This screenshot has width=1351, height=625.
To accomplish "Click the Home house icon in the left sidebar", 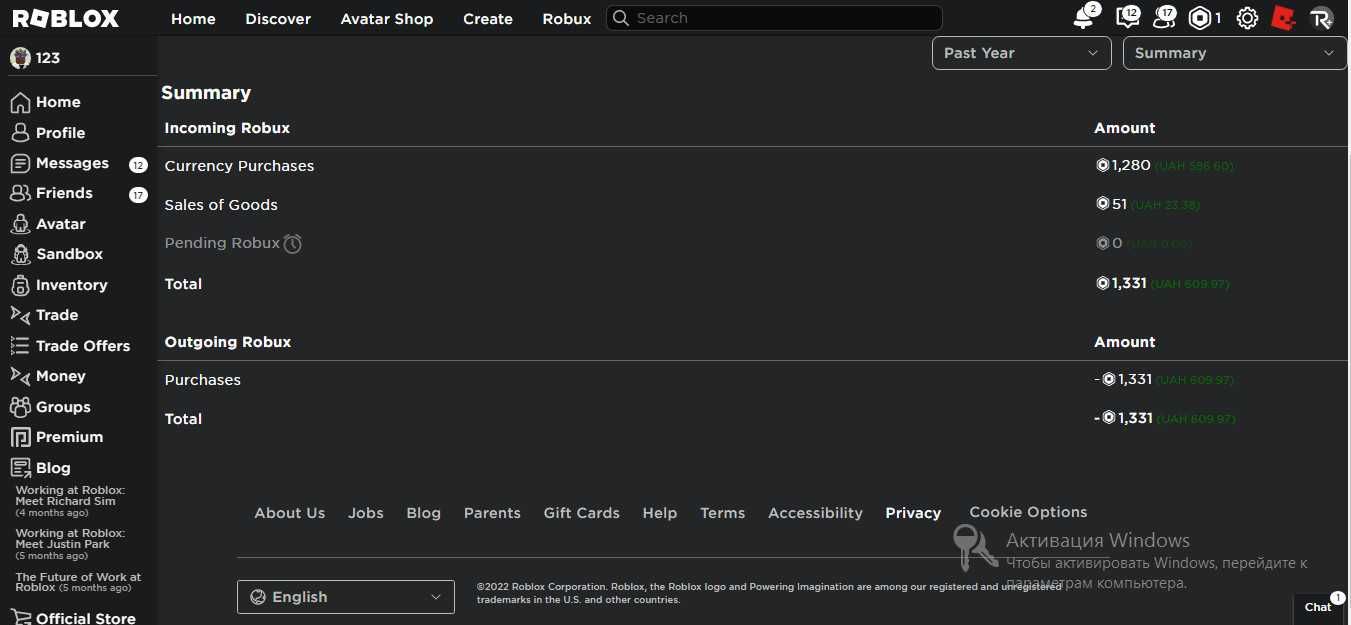I will coord(20,102).
